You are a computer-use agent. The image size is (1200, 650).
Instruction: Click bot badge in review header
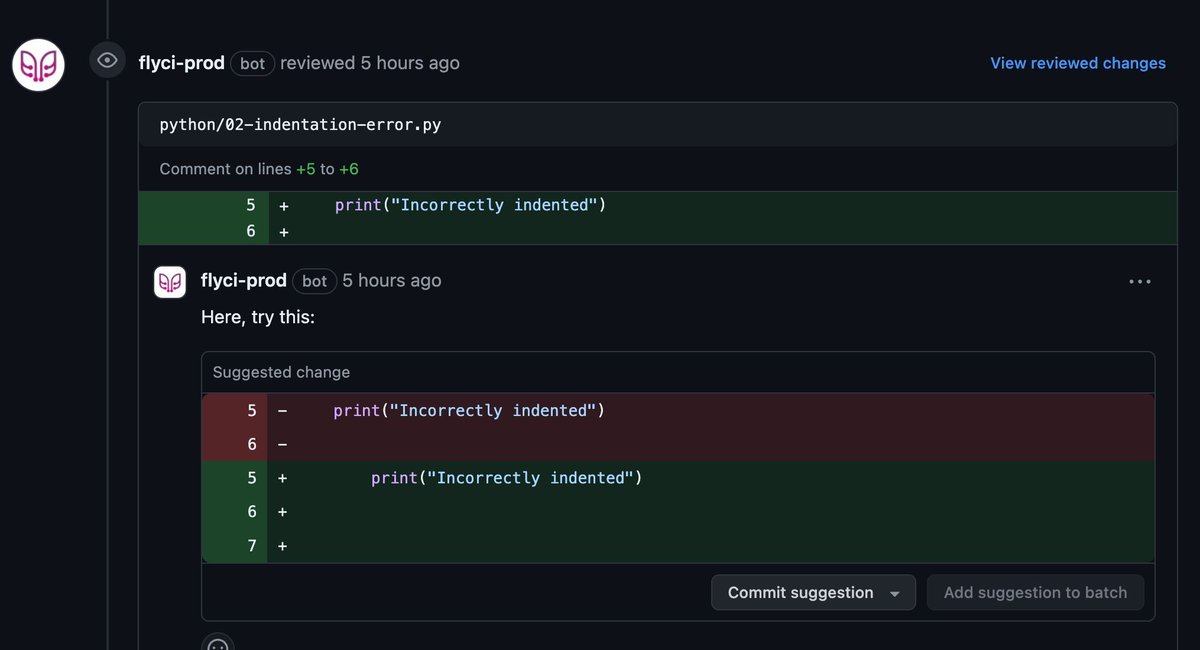253,63
